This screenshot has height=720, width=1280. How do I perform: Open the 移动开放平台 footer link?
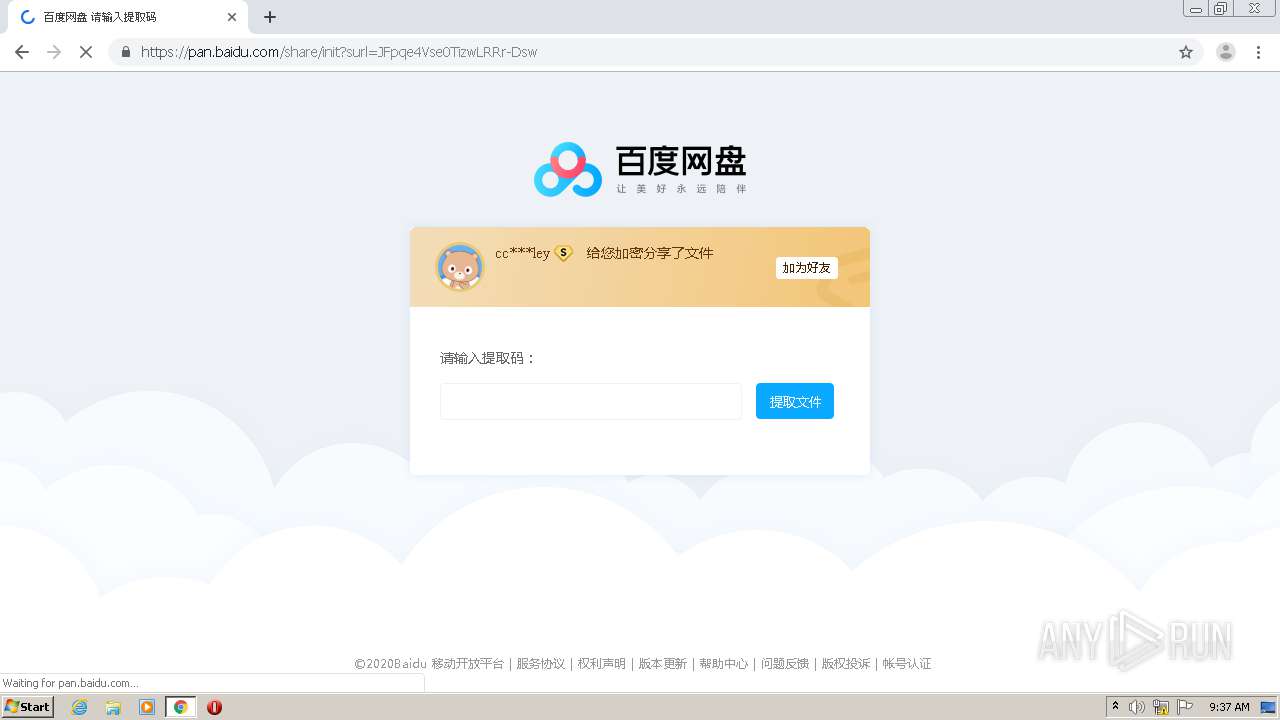point(468,664)
